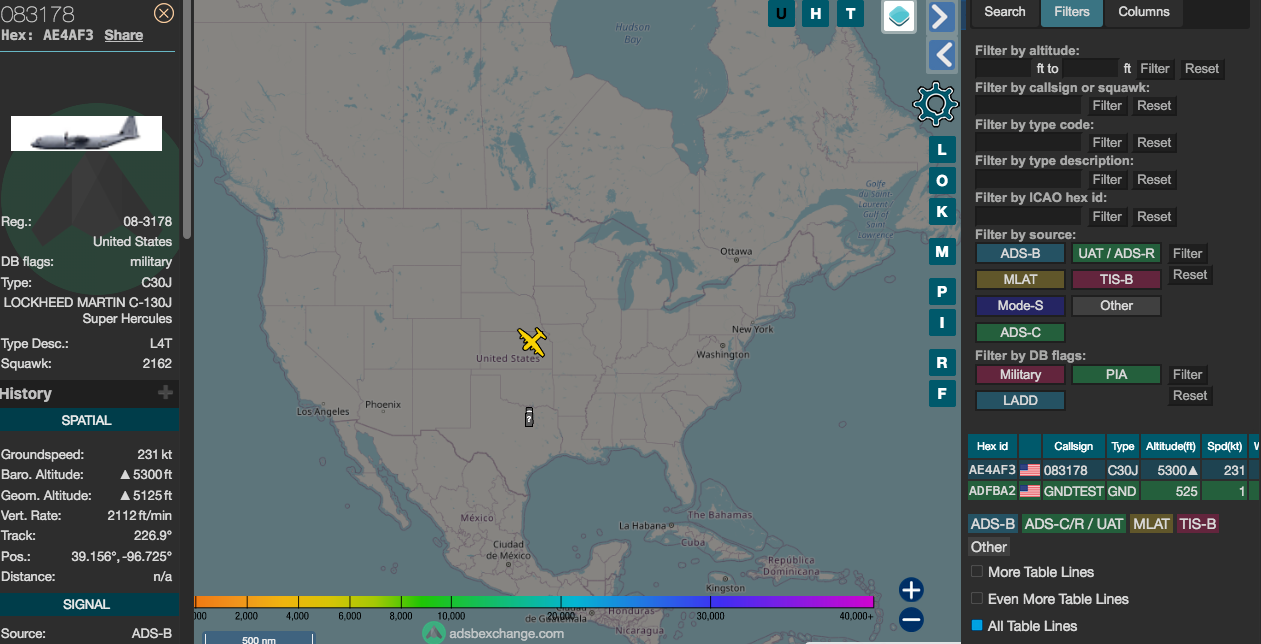Sort table by Spd(kt) column header
1261x644 pixels.
pos(1225,446)
